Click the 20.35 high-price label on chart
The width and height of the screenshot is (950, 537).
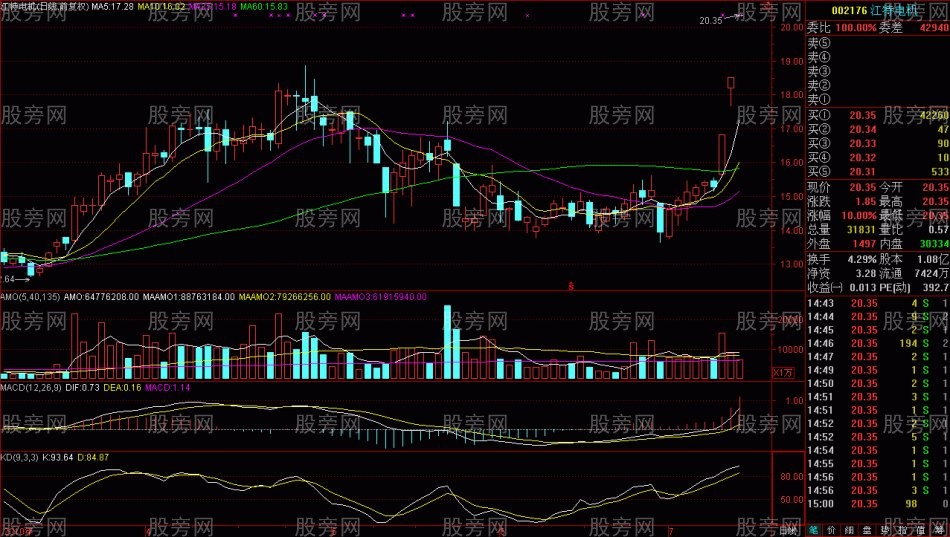[x=711, y=20]
